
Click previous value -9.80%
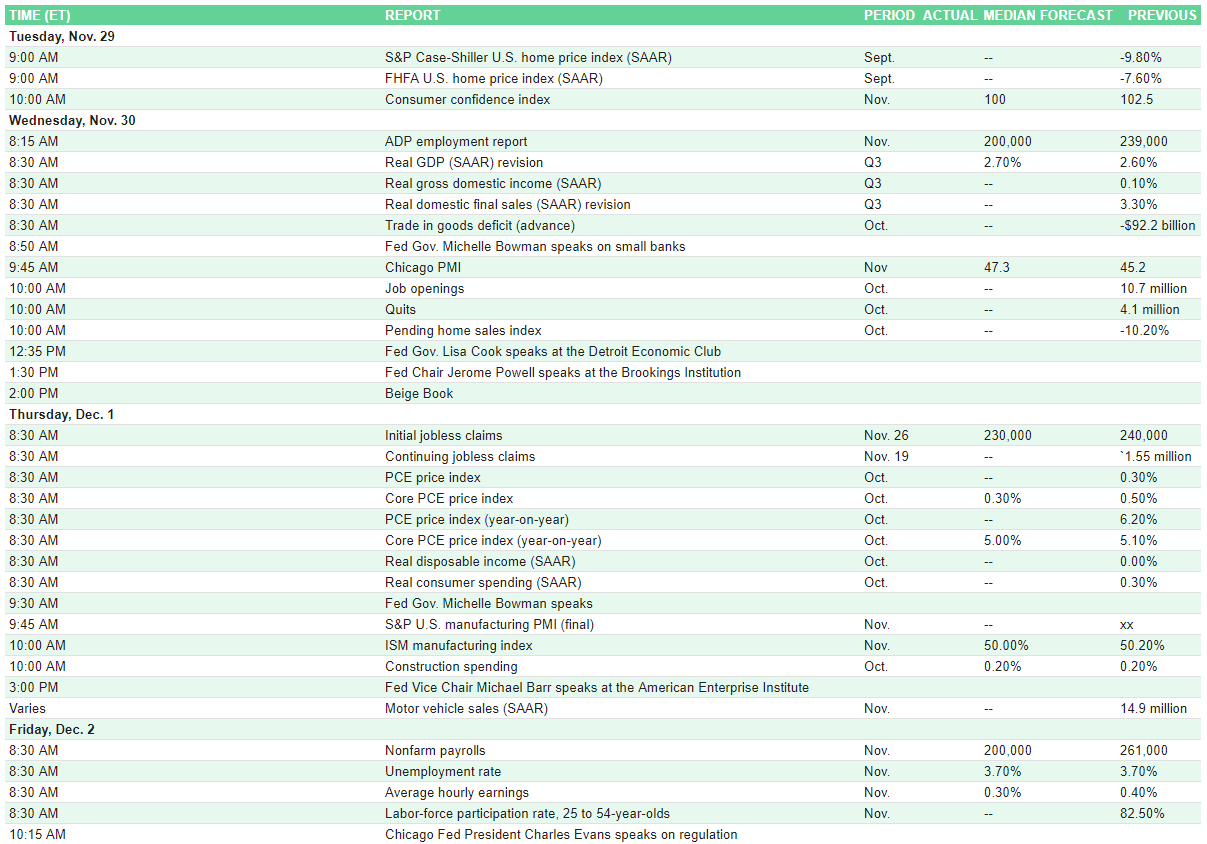point(1141,57)
